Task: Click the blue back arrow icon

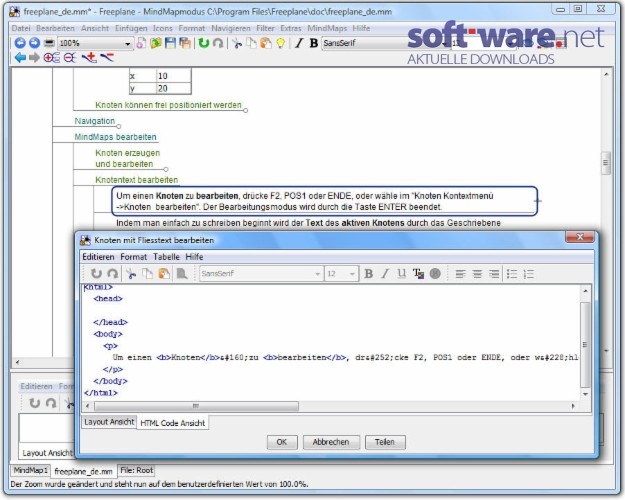Action: tap(20, 58)
